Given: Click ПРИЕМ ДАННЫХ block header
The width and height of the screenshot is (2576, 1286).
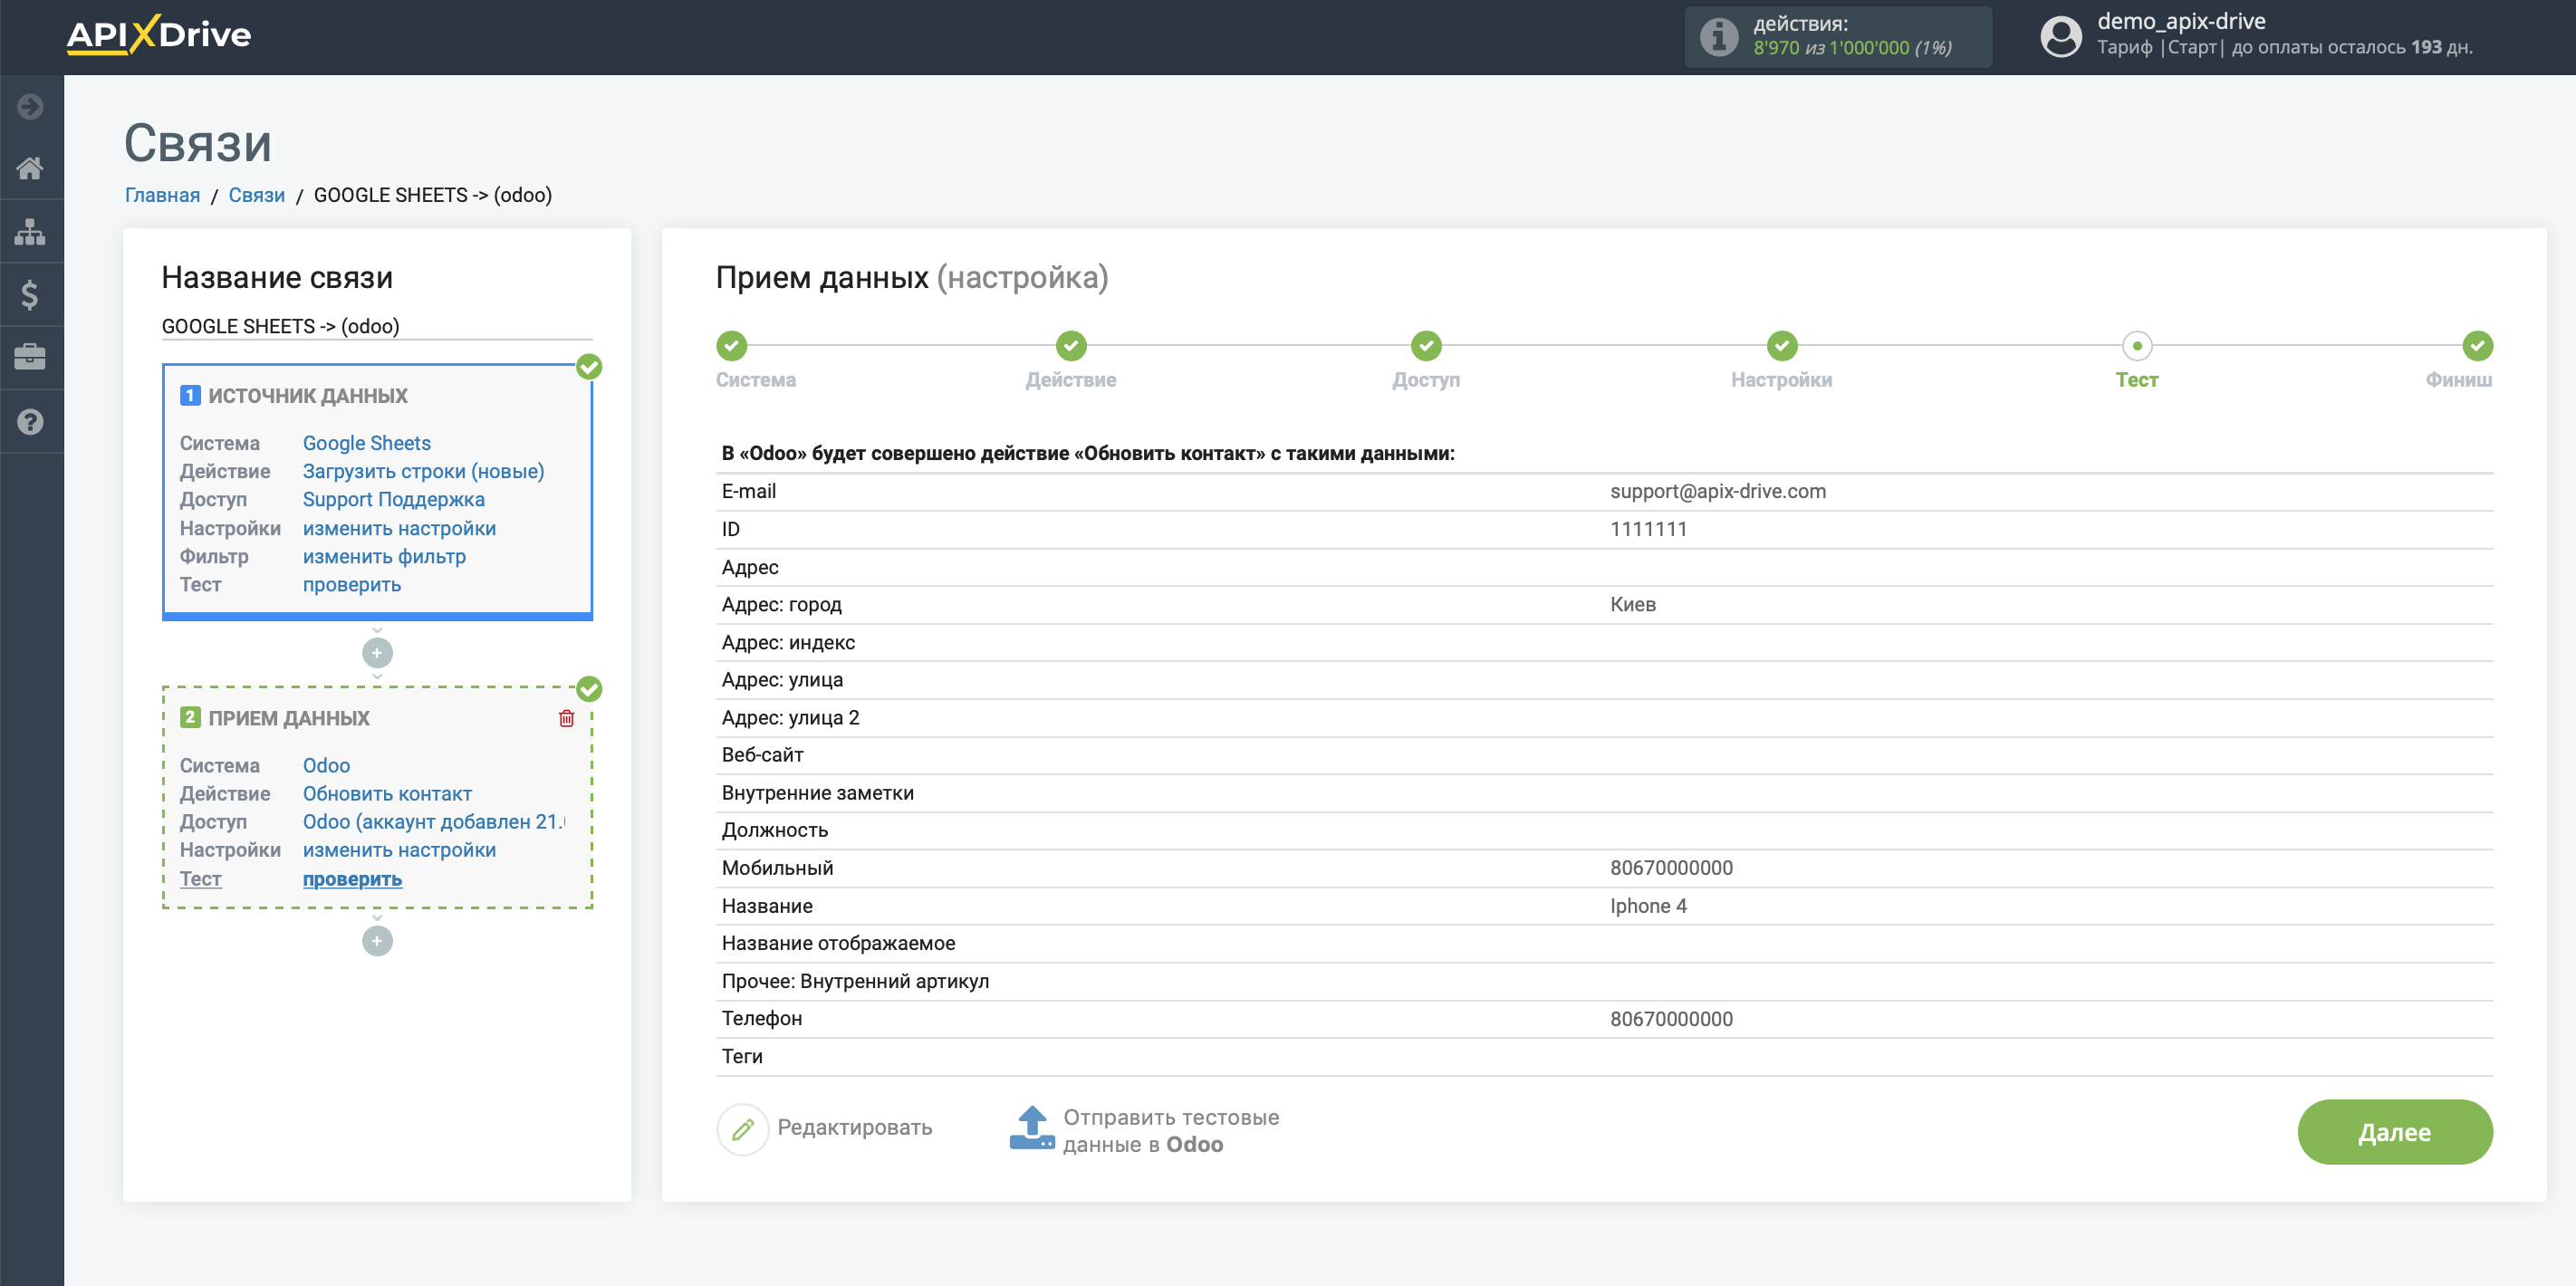Looking at the screenshot, I should [289, 718].
